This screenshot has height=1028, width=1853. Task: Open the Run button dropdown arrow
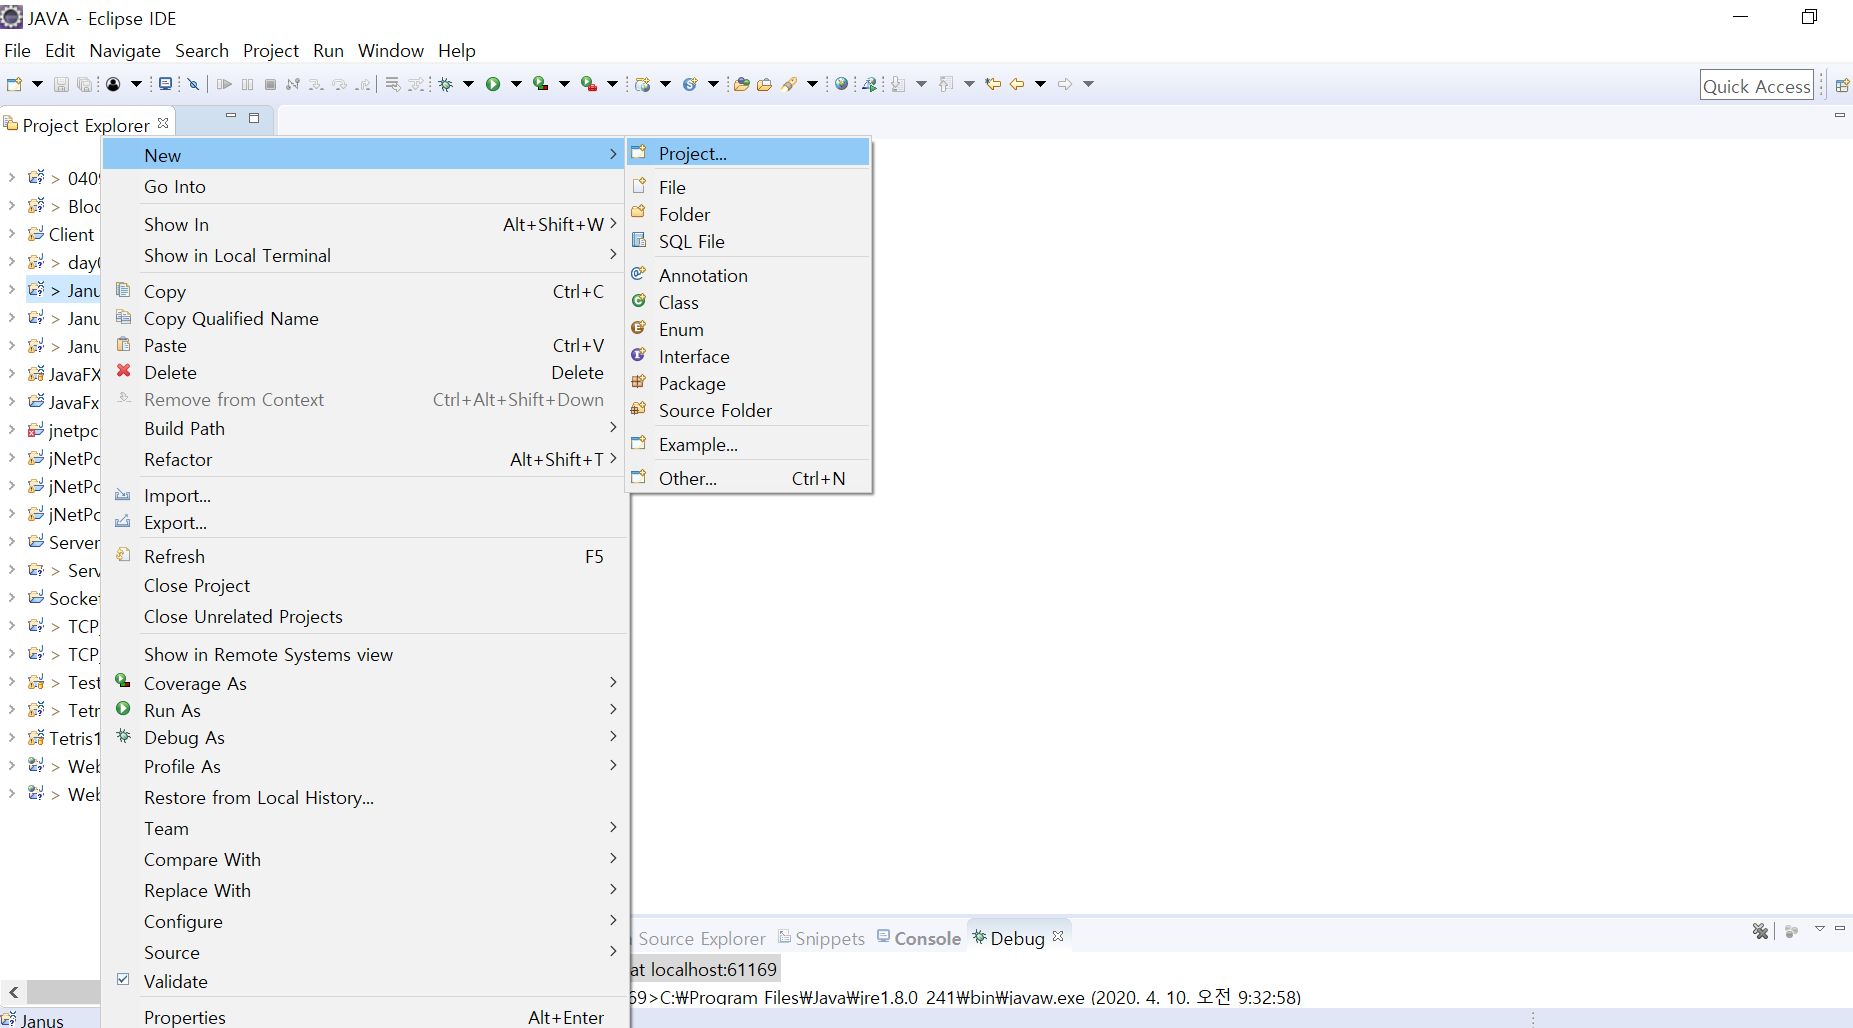pyautogui.click(x=516, y=84)
